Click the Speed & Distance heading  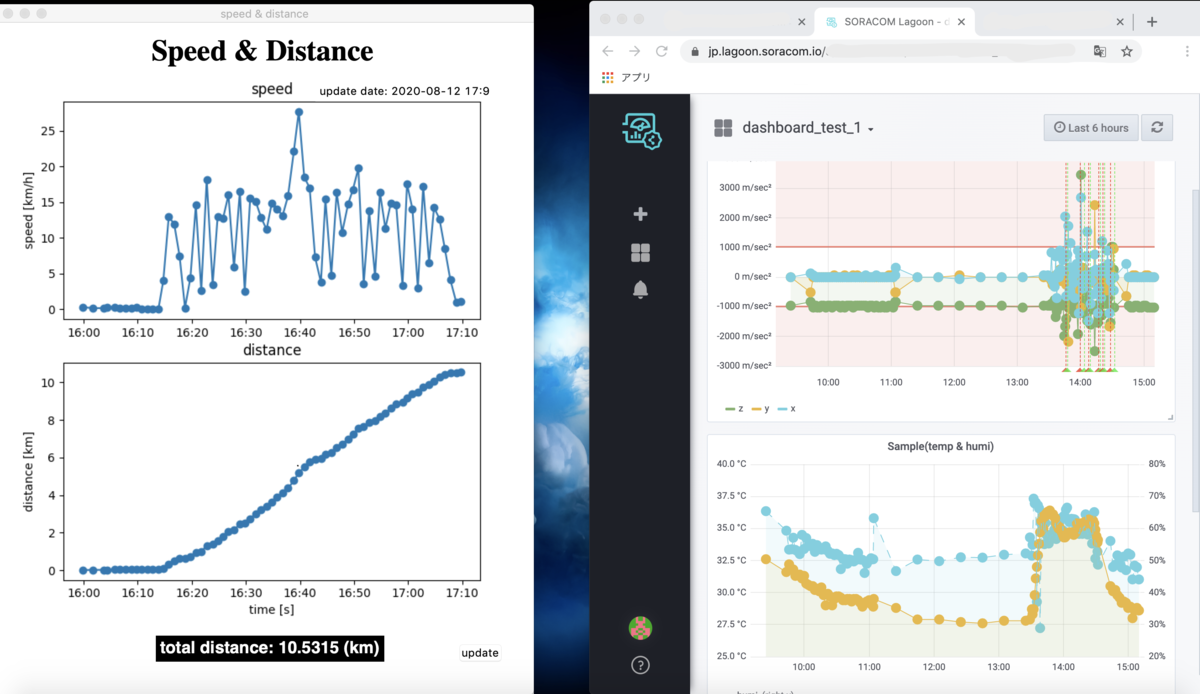point(262,51)
